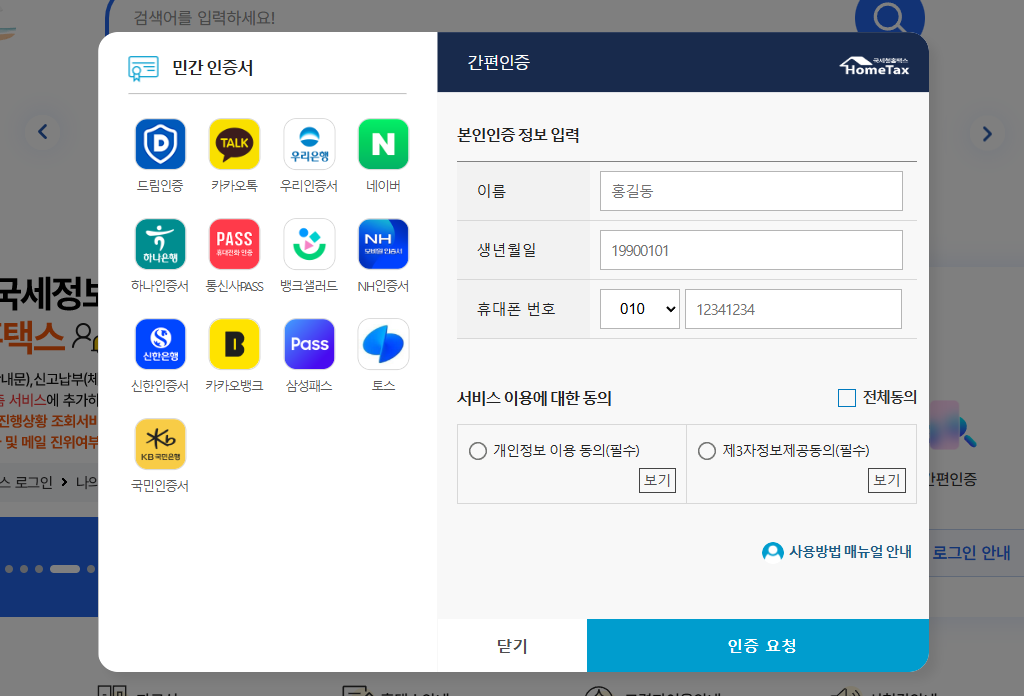1024x696 pixels.
Task: Click the 휴대폰 번호 label
Action: pos(516,309)
